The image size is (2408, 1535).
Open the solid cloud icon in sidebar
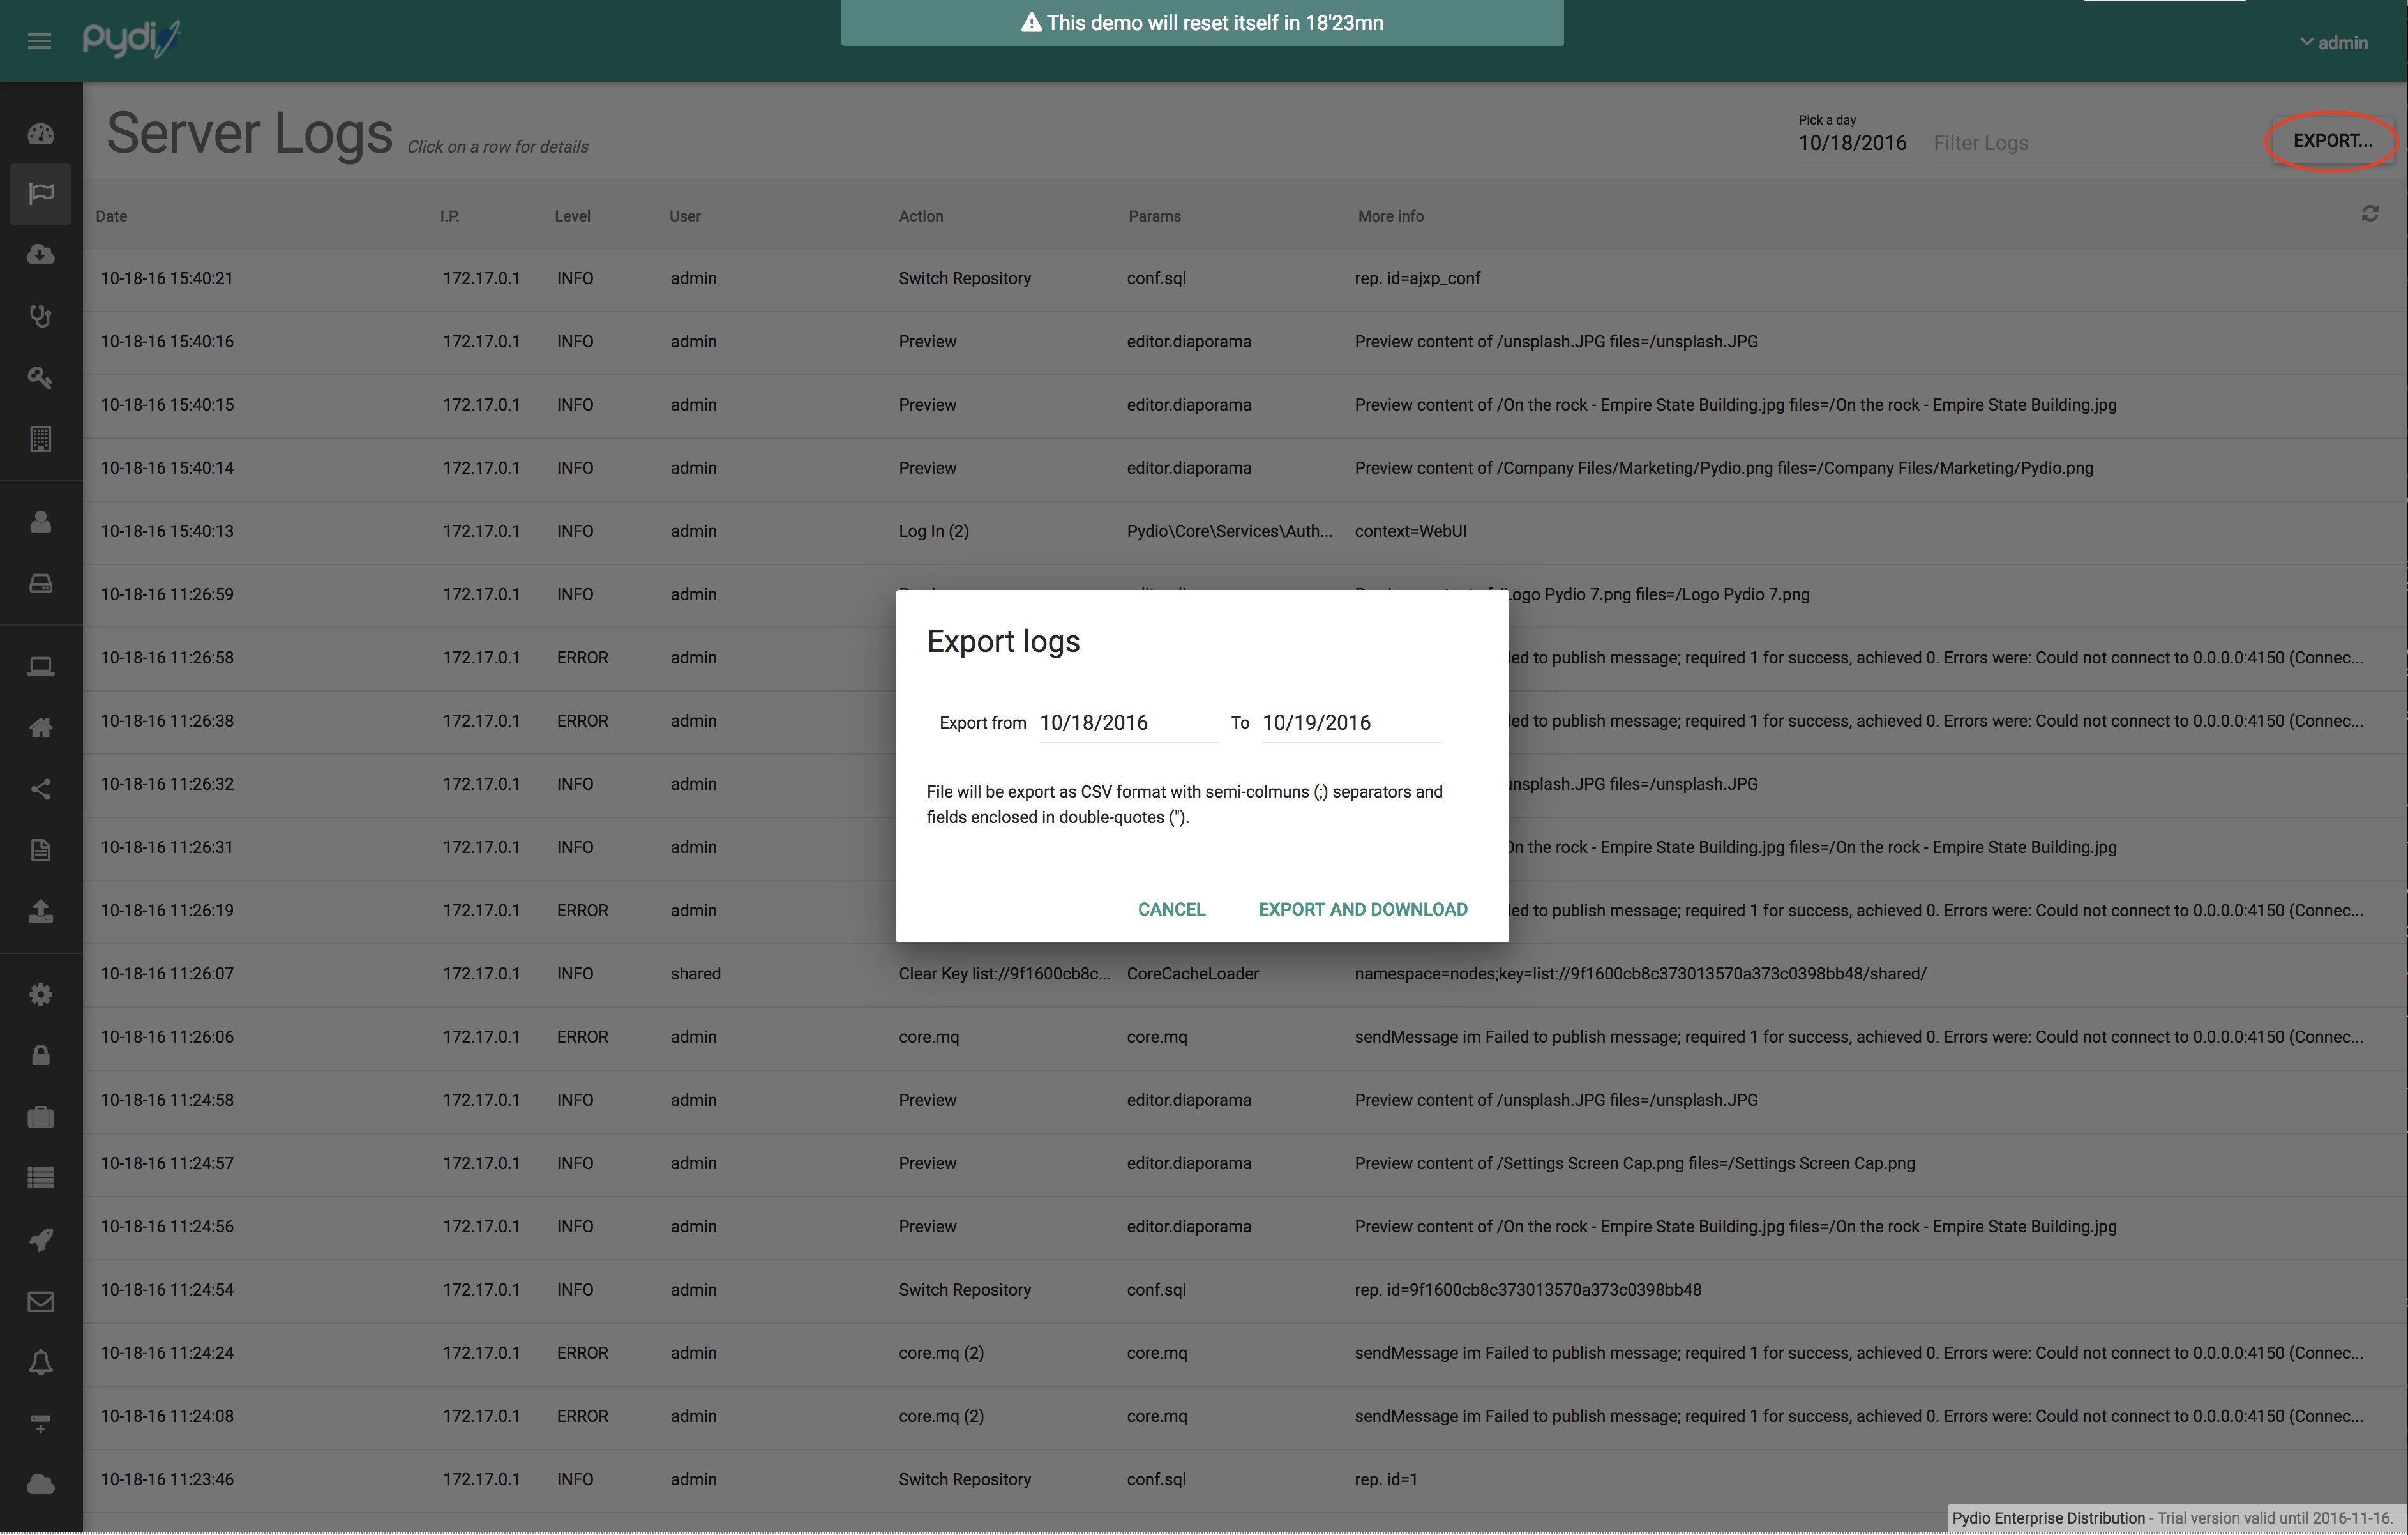[41, 1485]
